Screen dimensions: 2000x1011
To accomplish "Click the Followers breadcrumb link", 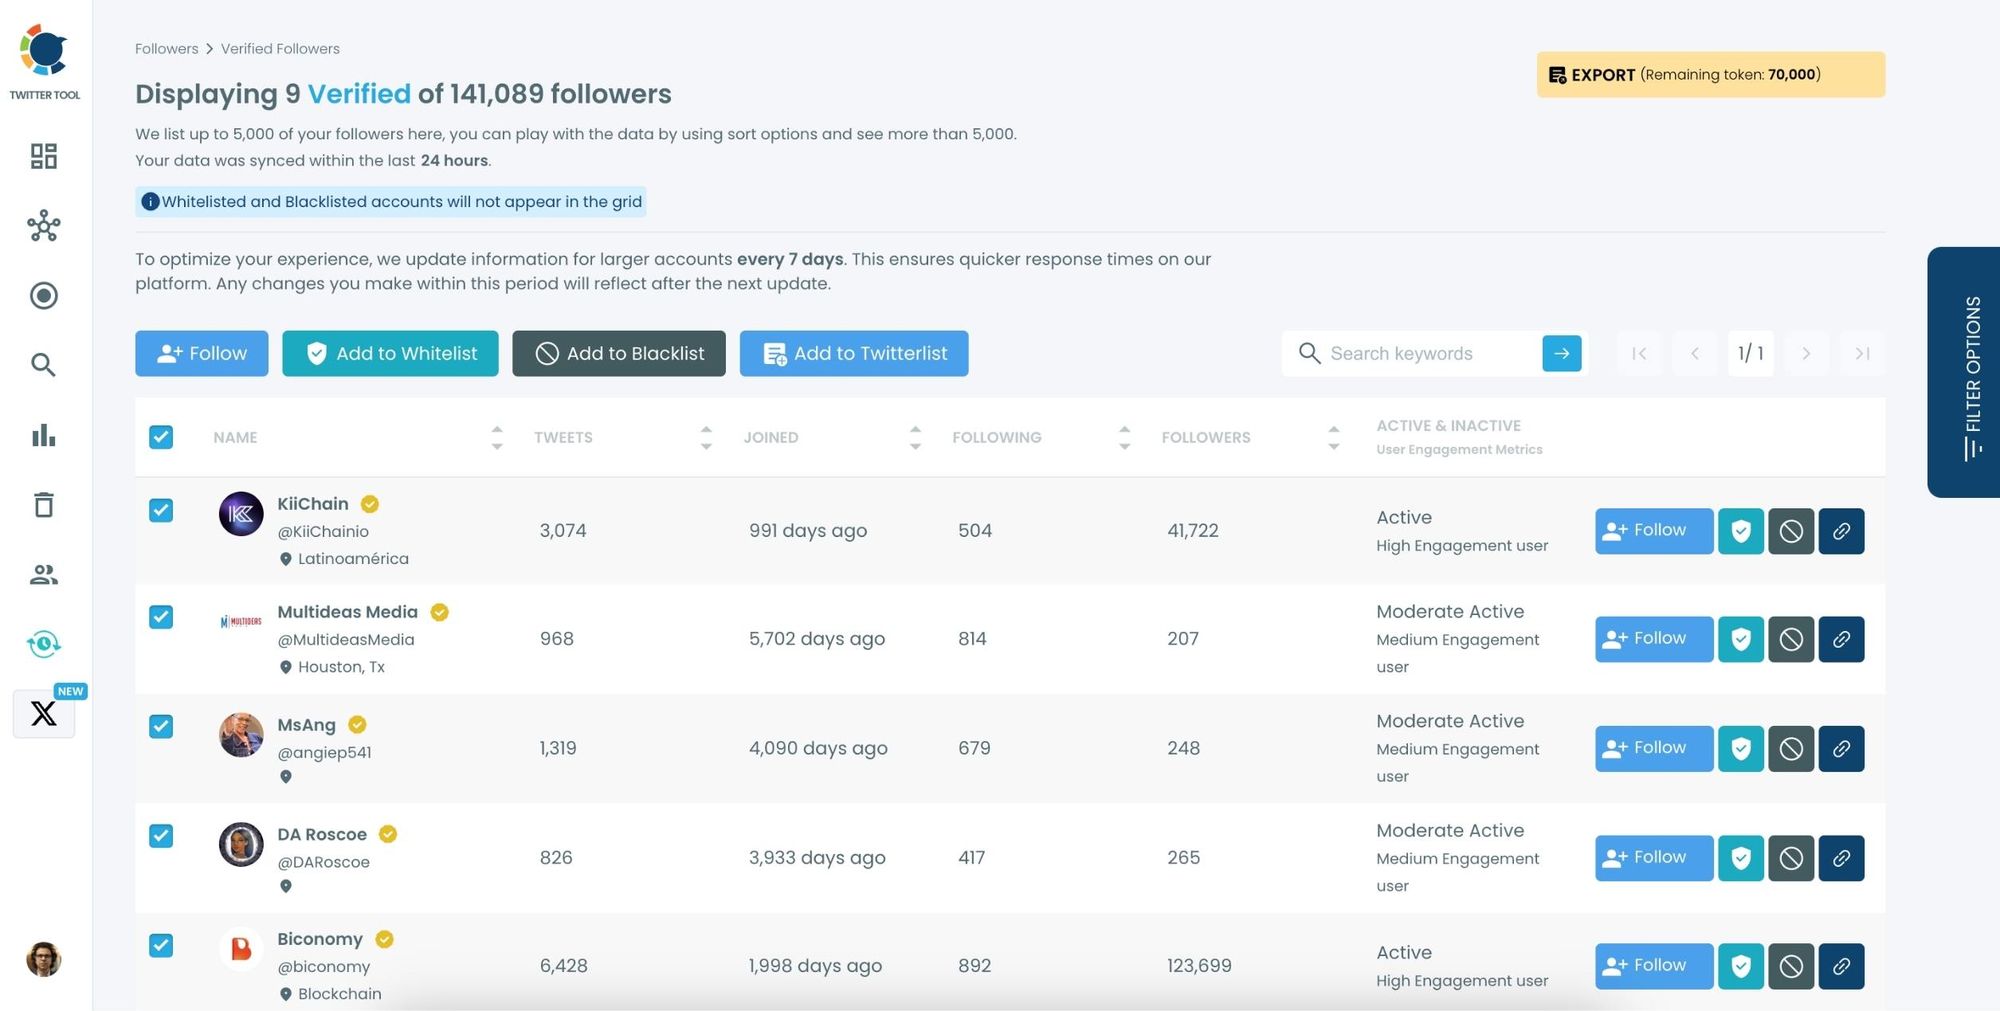I will [166, 48].
